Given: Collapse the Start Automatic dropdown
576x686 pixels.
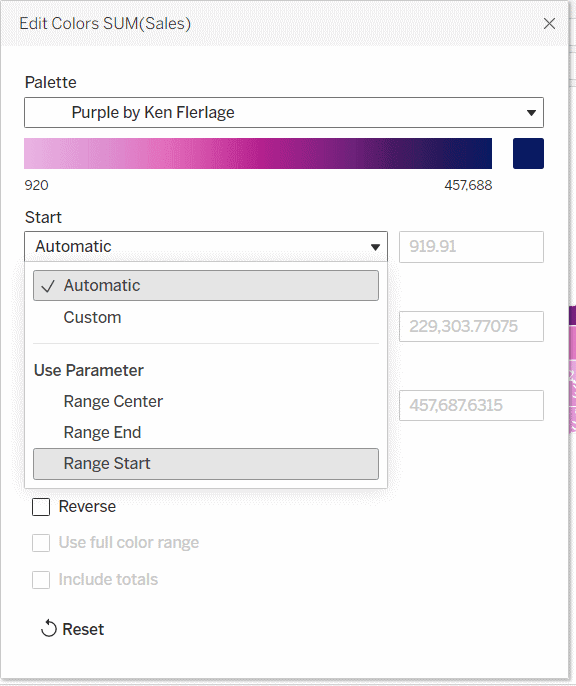Looking at the screenshot, I should [x=206, y=246].
